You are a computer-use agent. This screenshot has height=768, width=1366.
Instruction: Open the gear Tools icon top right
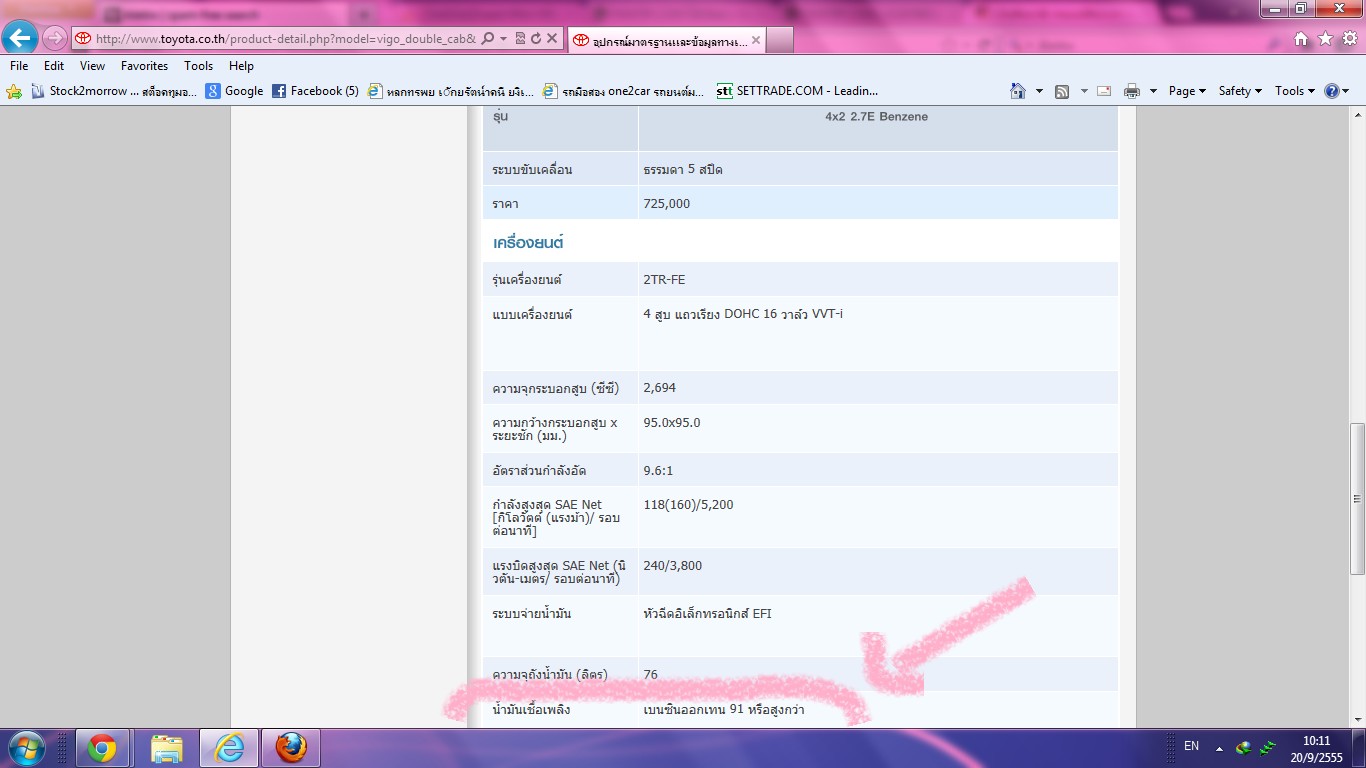click(1349, 38)
